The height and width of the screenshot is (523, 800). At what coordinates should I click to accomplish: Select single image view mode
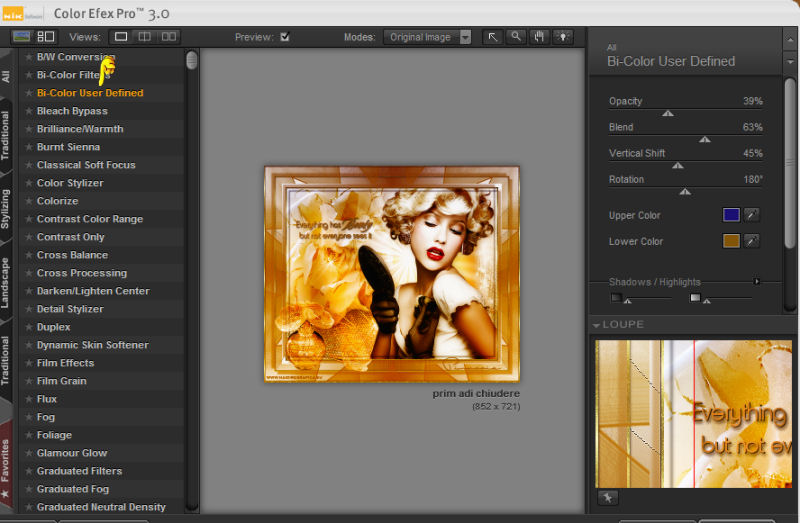pyautogui.click(x=121, y=37)
